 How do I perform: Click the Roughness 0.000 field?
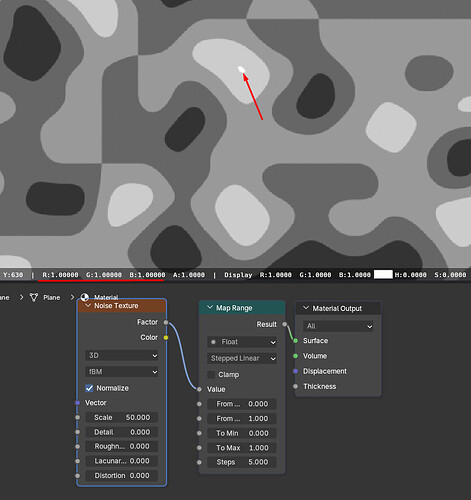click(122, 446)
